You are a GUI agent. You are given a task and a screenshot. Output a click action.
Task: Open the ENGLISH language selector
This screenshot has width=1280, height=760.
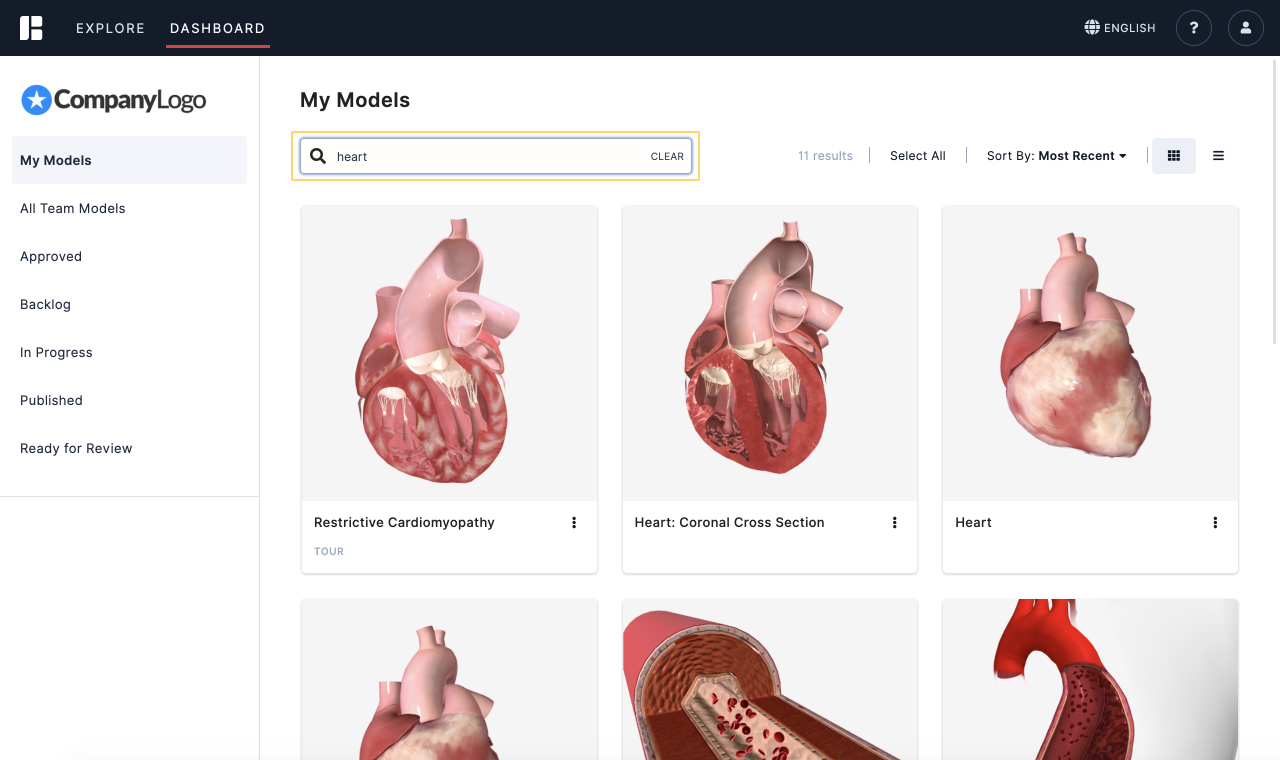(x=1120, y=28)
